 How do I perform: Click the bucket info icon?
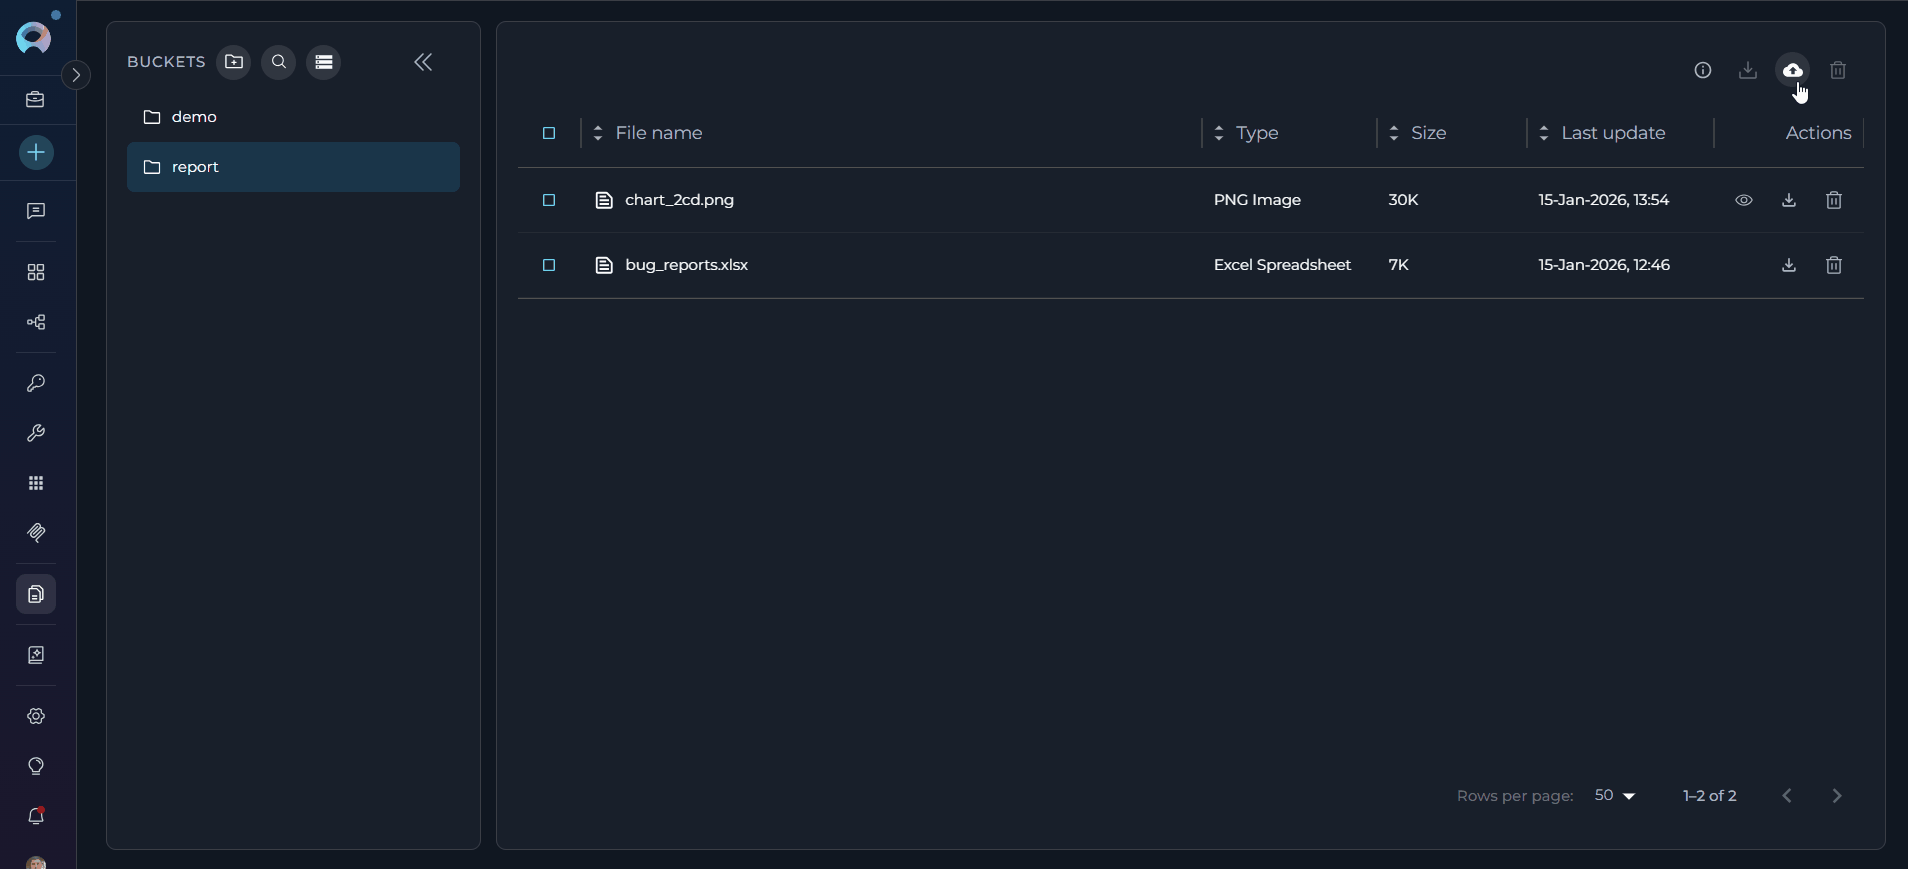(1702, 70)
